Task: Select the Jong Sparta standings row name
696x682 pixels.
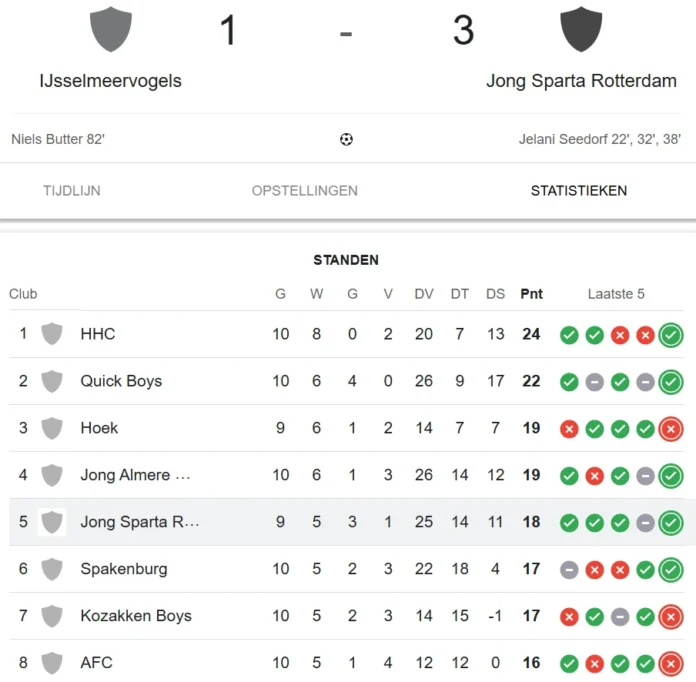Action: [140, 522]
